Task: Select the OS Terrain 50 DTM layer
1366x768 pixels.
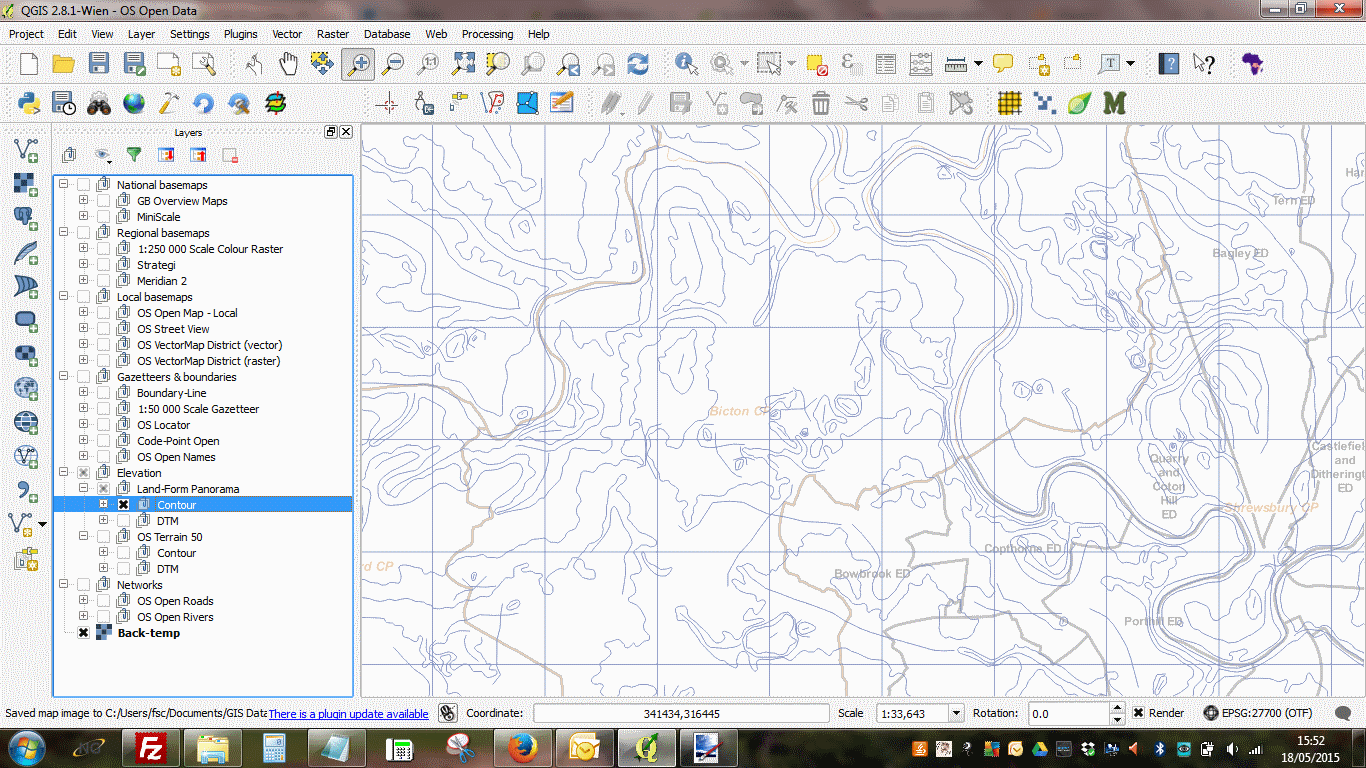Action: click(x=168, y=569)
